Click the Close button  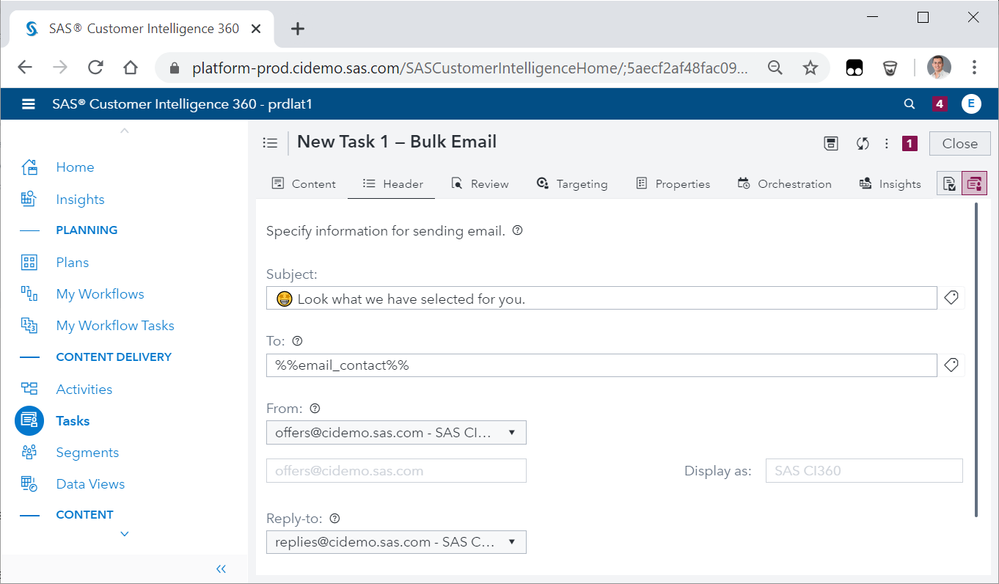[959, 143]
